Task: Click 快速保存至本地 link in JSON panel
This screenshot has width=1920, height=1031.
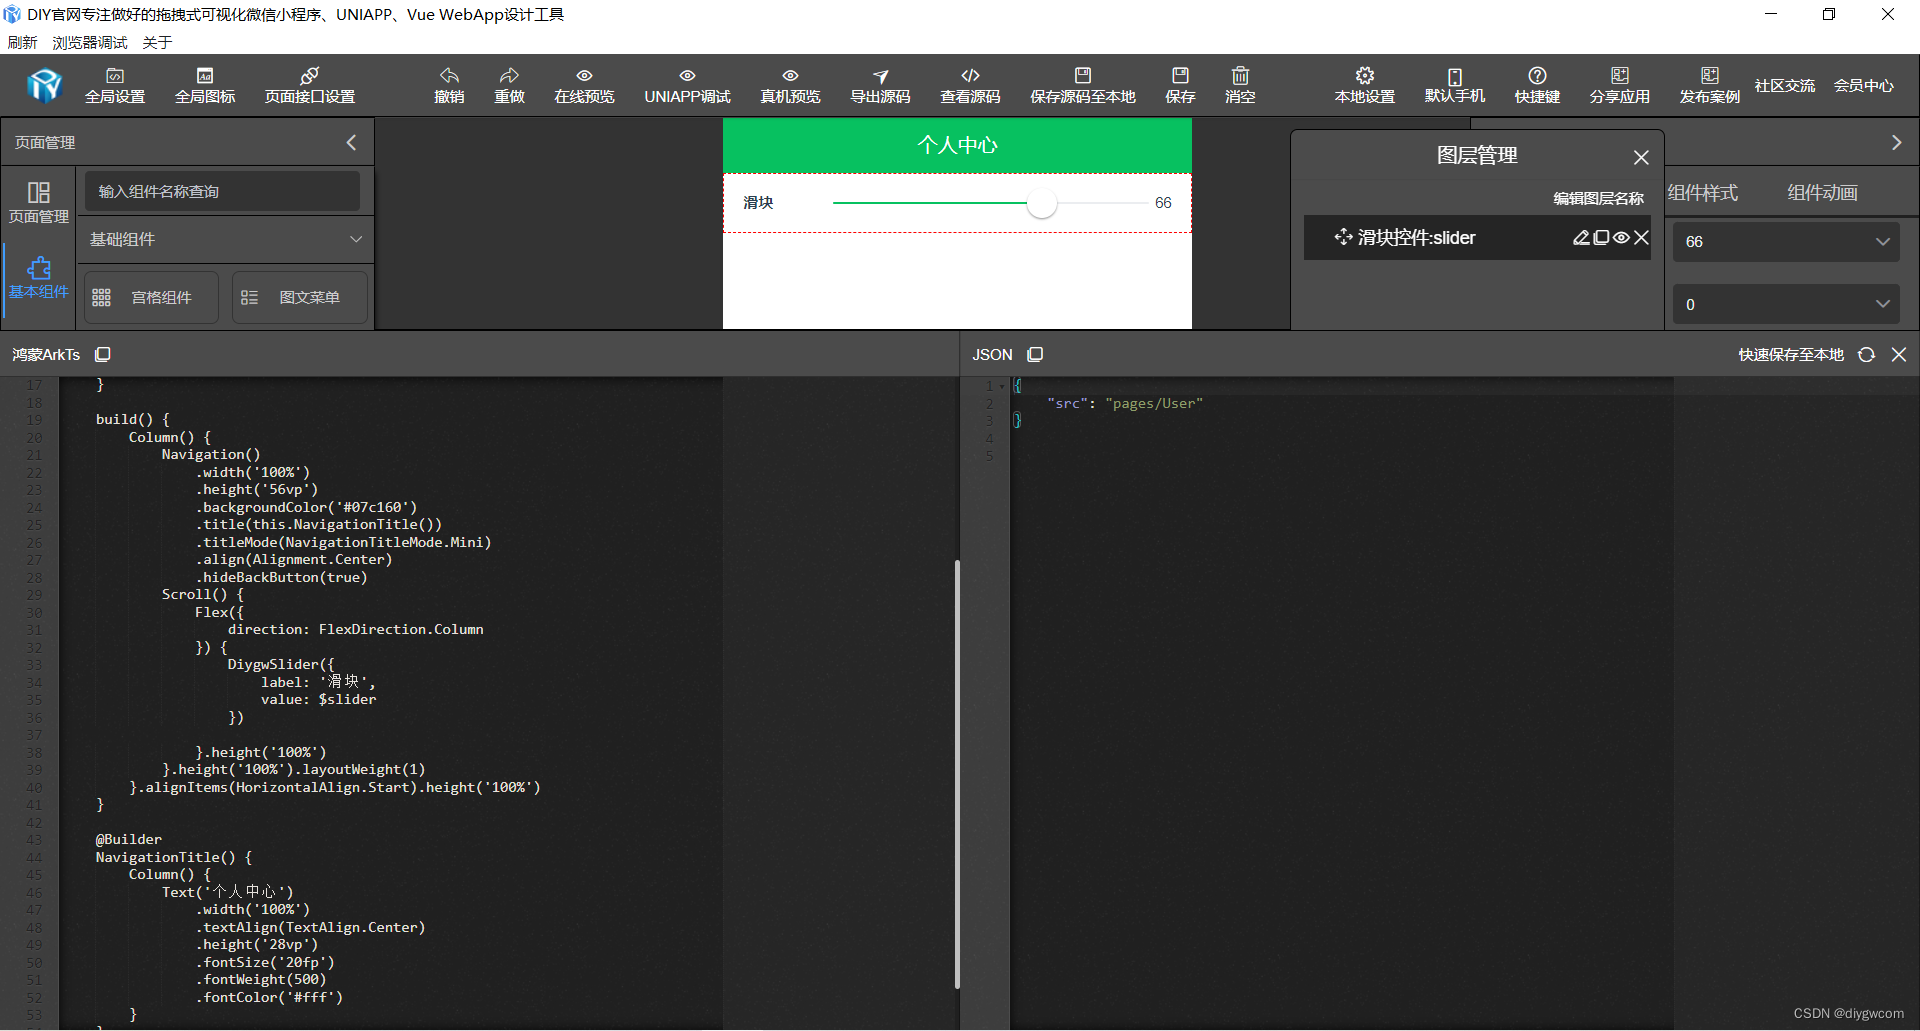Action: (x=1789, y=354)
